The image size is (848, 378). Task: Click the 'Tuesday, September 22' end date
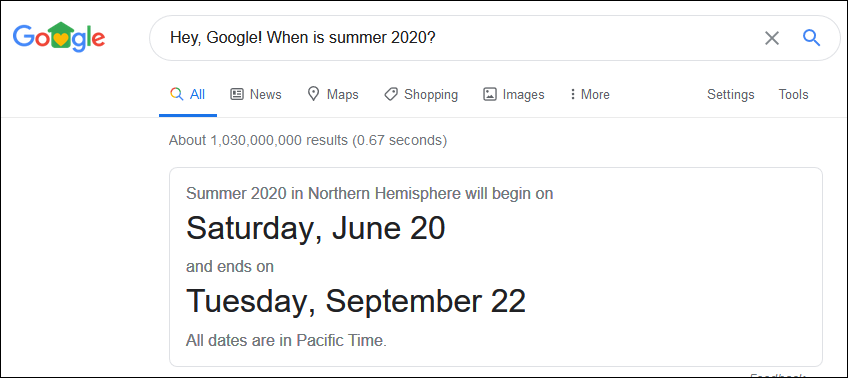356,301
